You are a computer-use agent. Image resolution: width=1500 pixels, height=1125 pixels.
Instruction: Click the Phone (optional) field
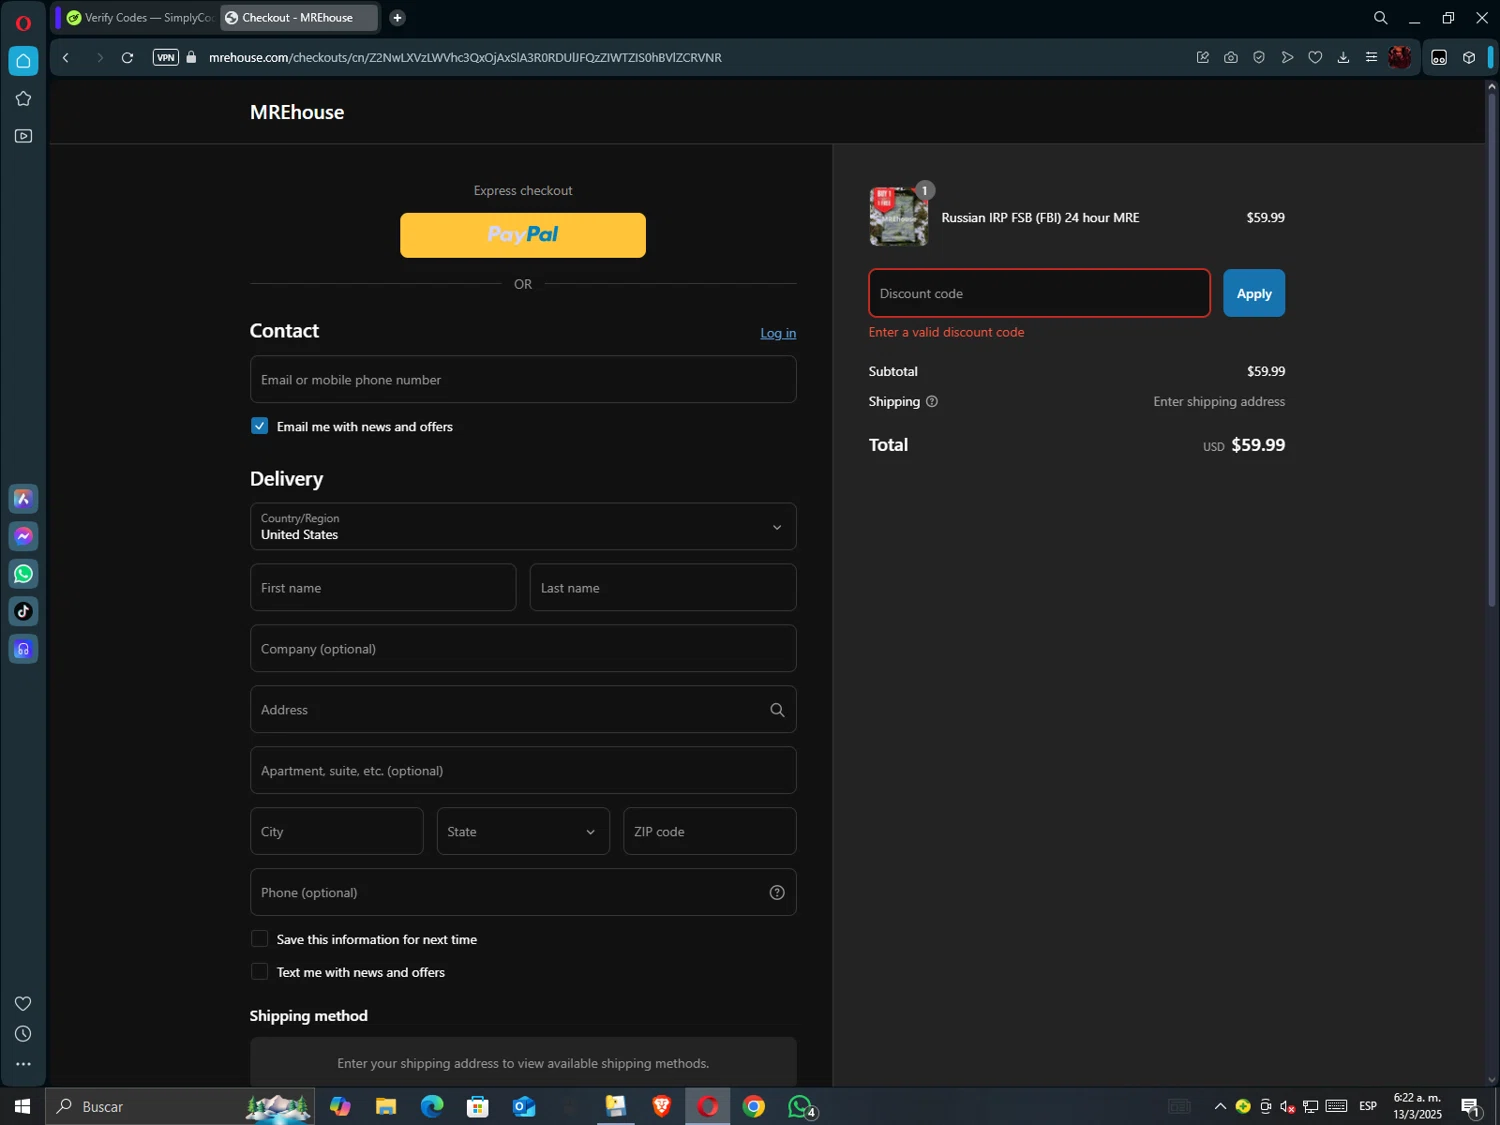pos(523,893)
